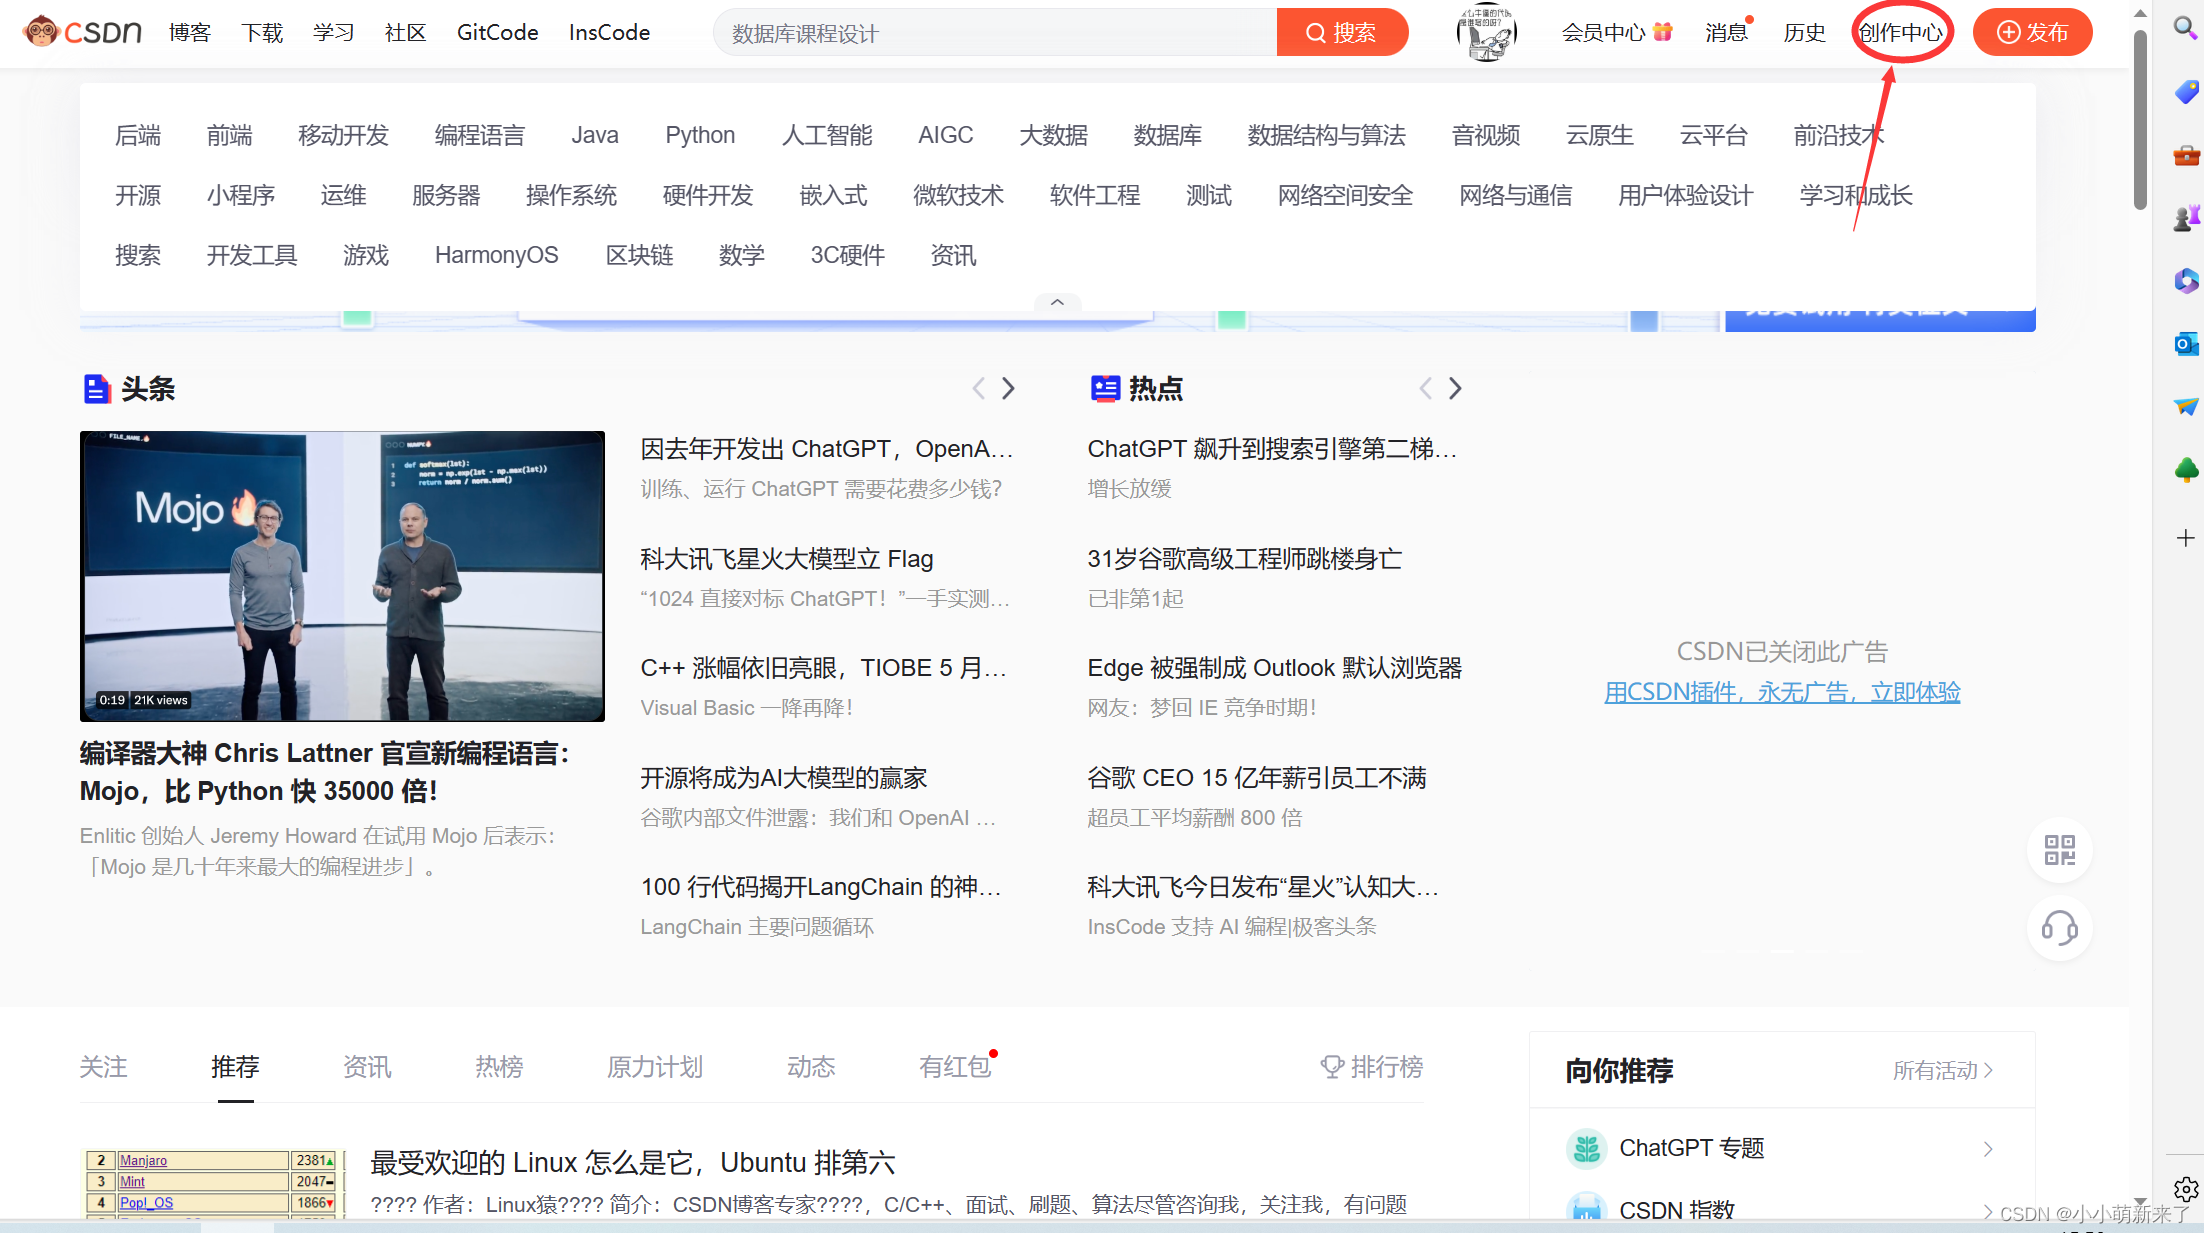Image resolution: width=2204 pixels, height=1233 pixels.
Task: Click the Linux ranking article thumbnail
Action: tap(214, 1183)
